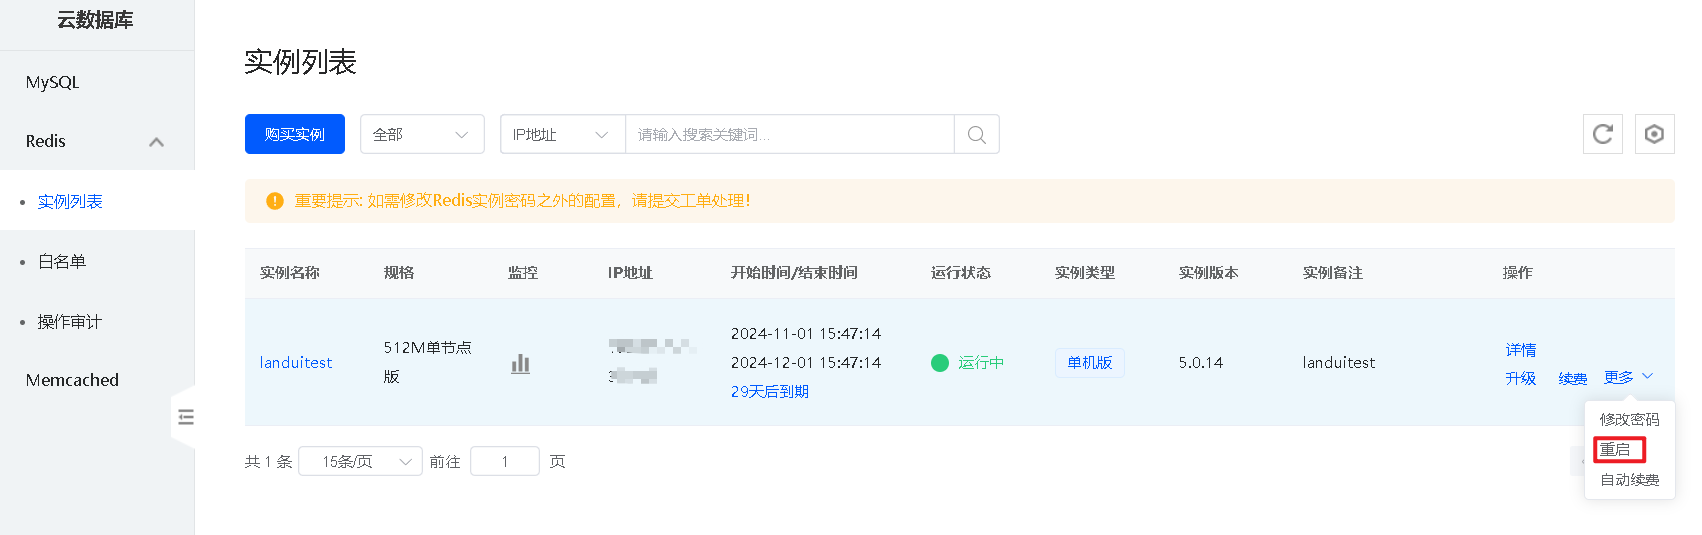
Task: Open the landuitest instance name link
Action: click(296, 363)
